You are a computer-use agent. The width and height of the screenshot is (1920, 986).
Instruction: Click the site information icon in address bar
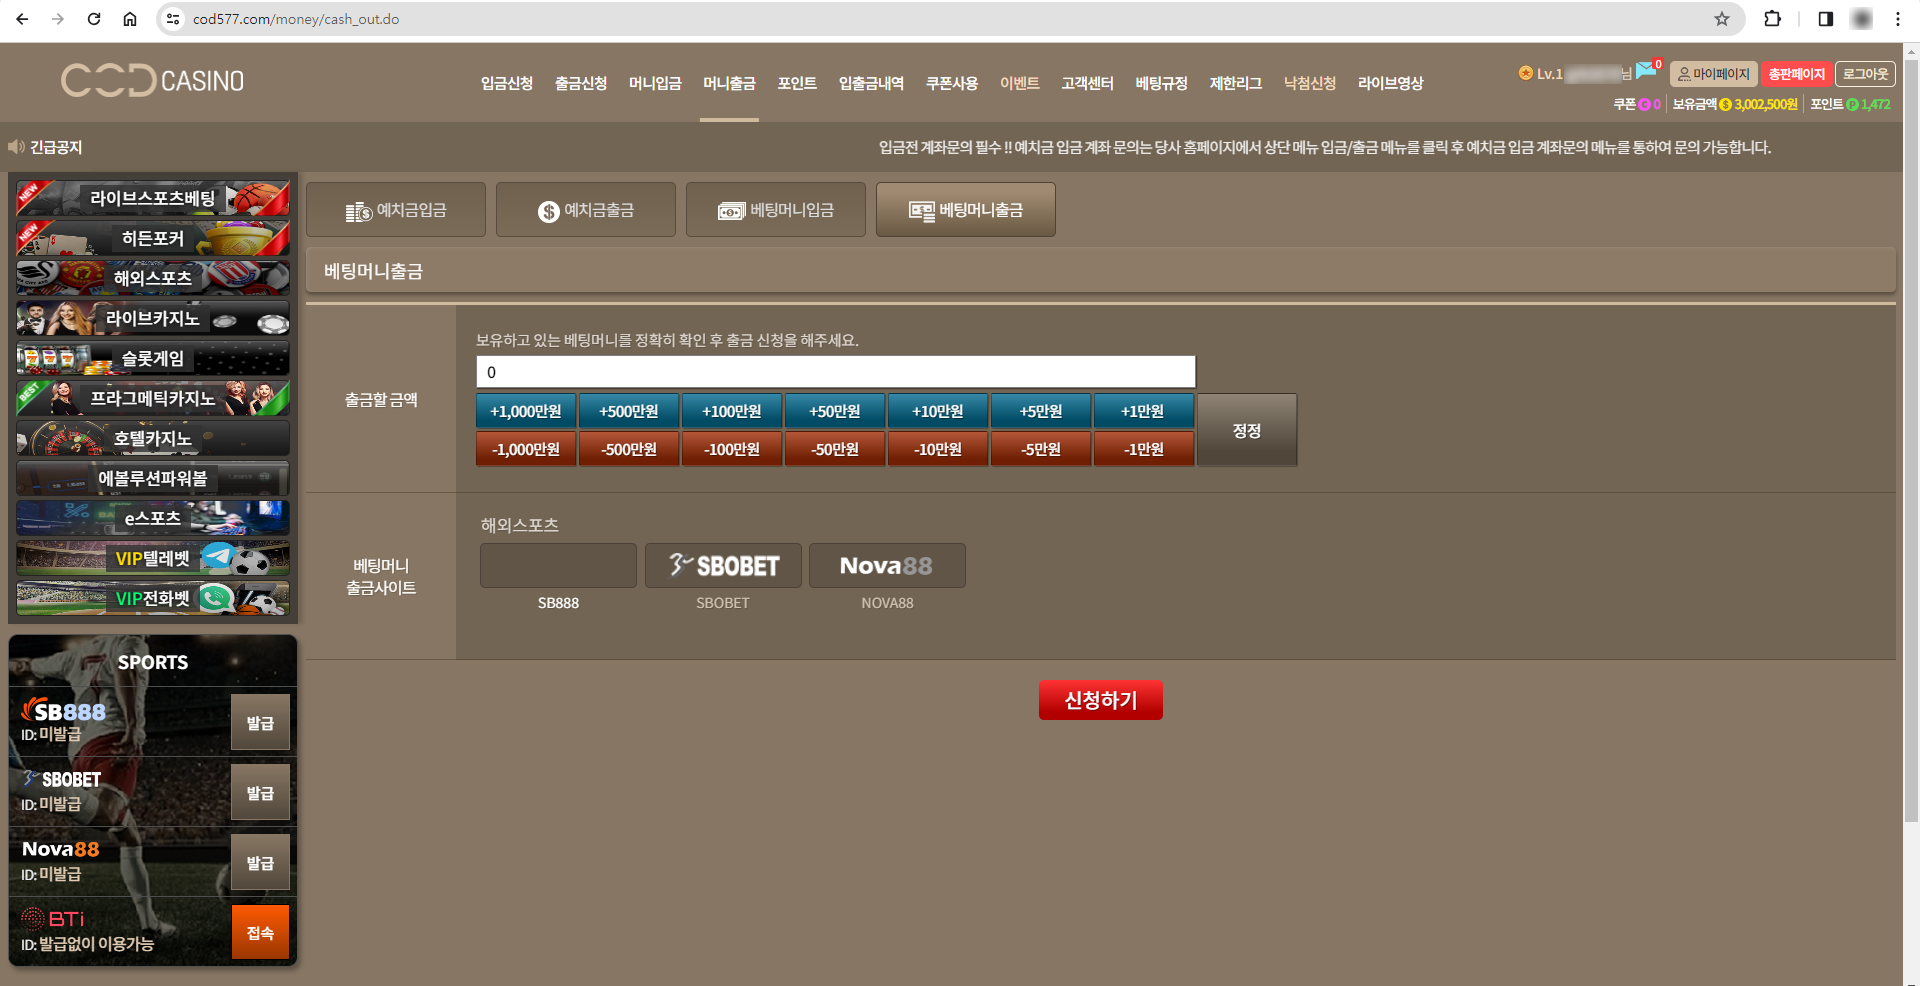tap(173, 19)
